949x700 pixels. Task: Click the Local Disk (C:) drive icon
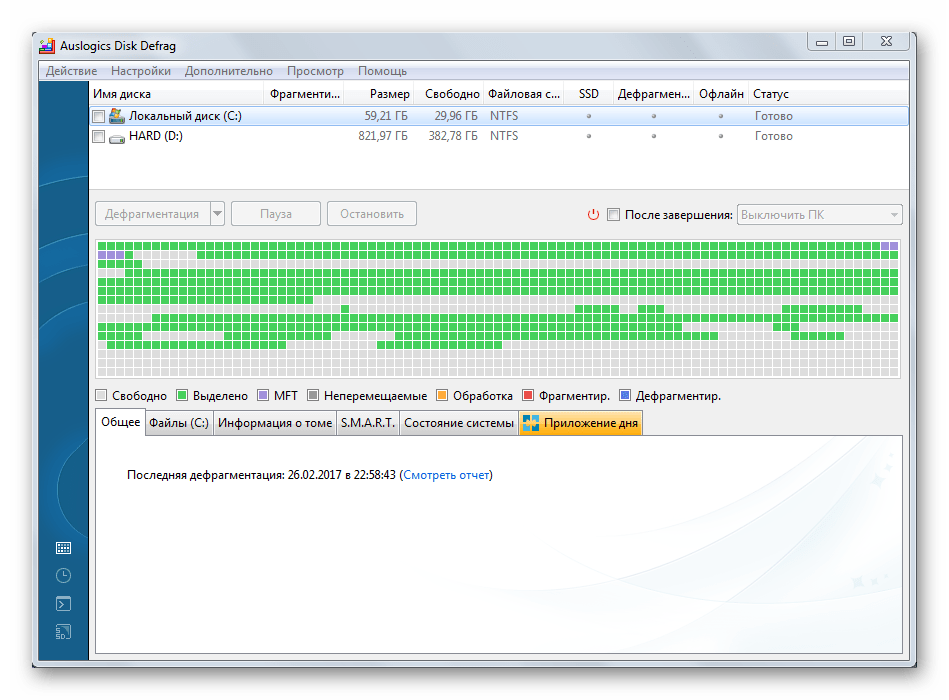(x=117, y=116)
